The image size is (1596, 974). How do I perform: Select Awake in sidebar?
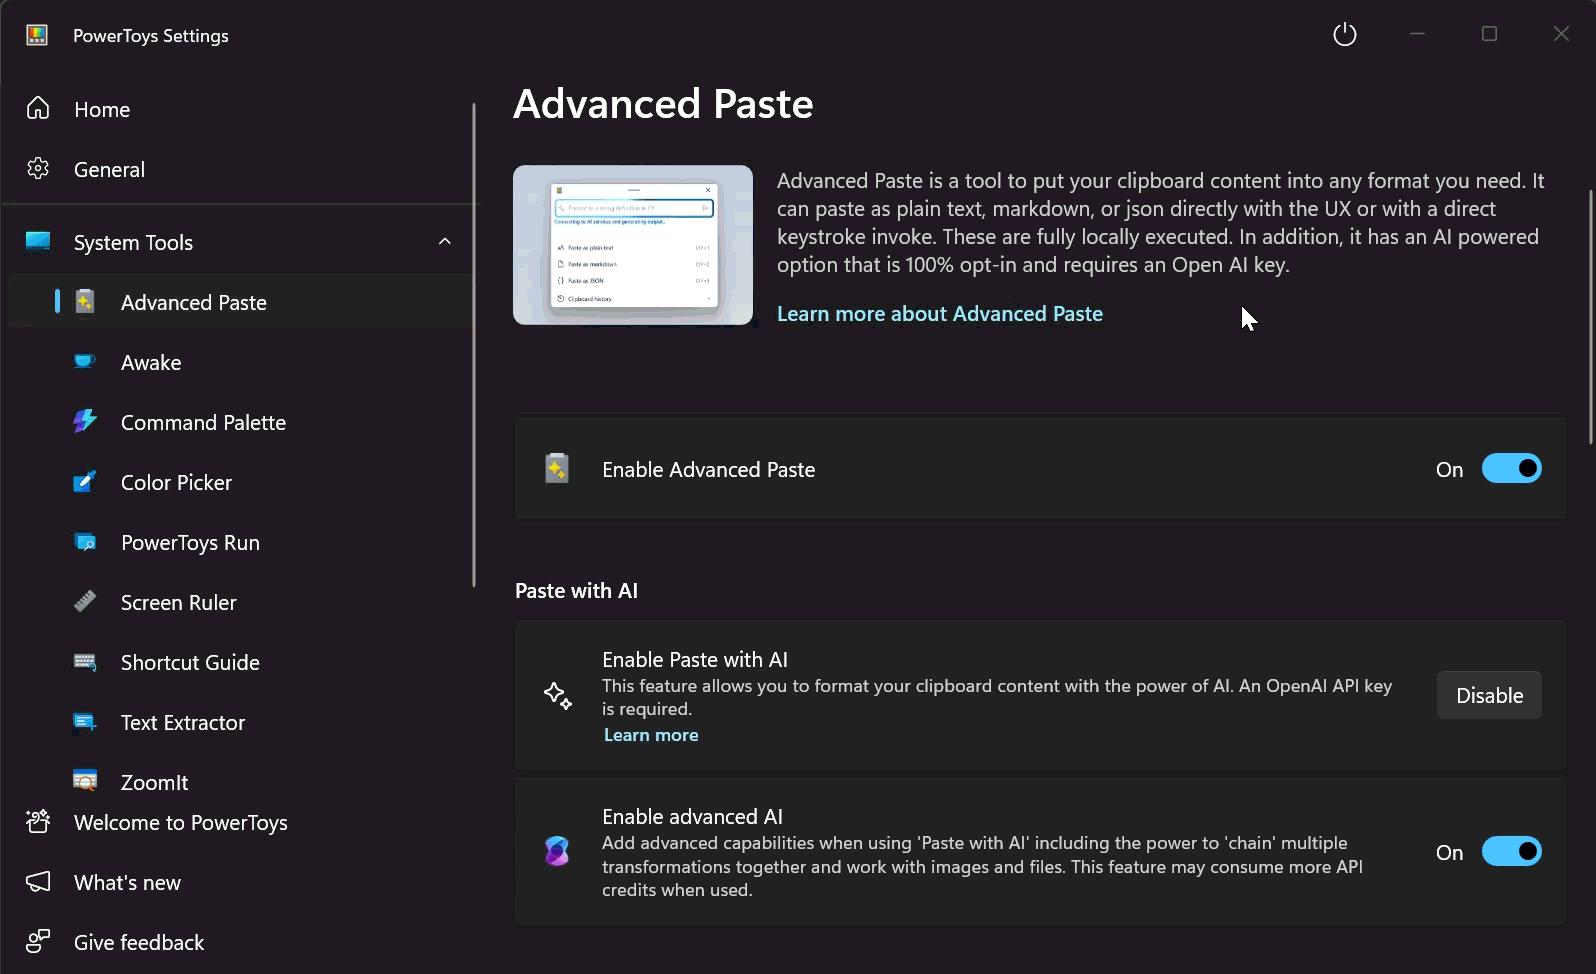tap(240, 362)
